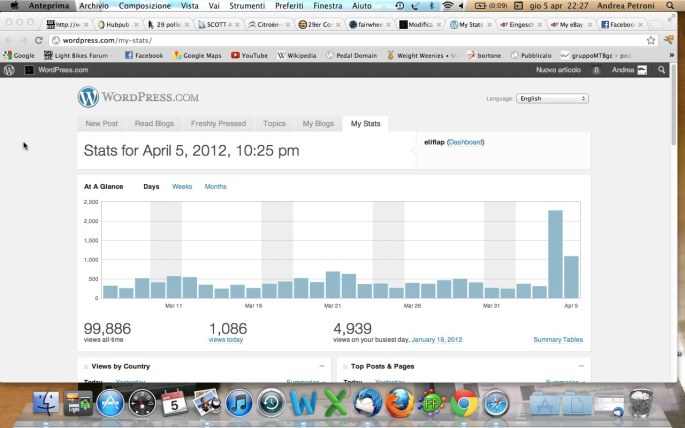Show the chart by Months
Screen dimensions: 685x428
pyautogui.click(x=215, y=187)
